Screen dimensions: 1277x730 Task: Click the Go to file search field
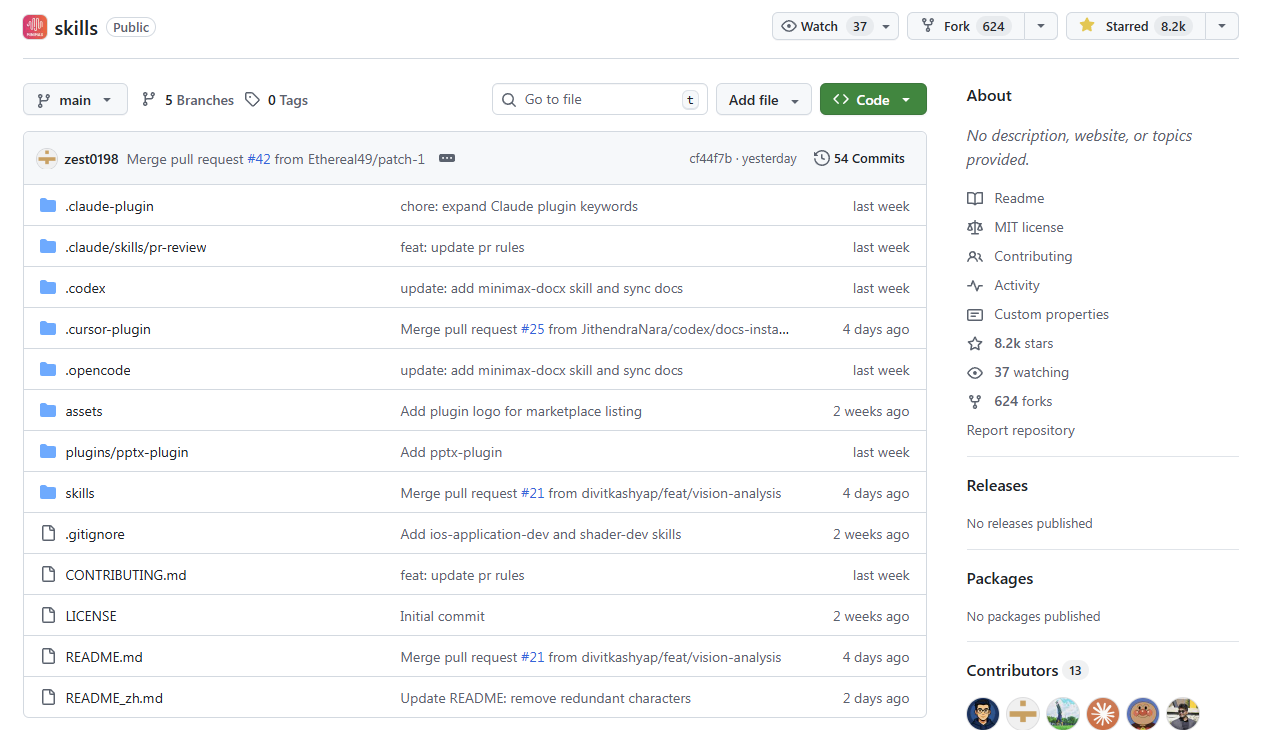[600, 100]
